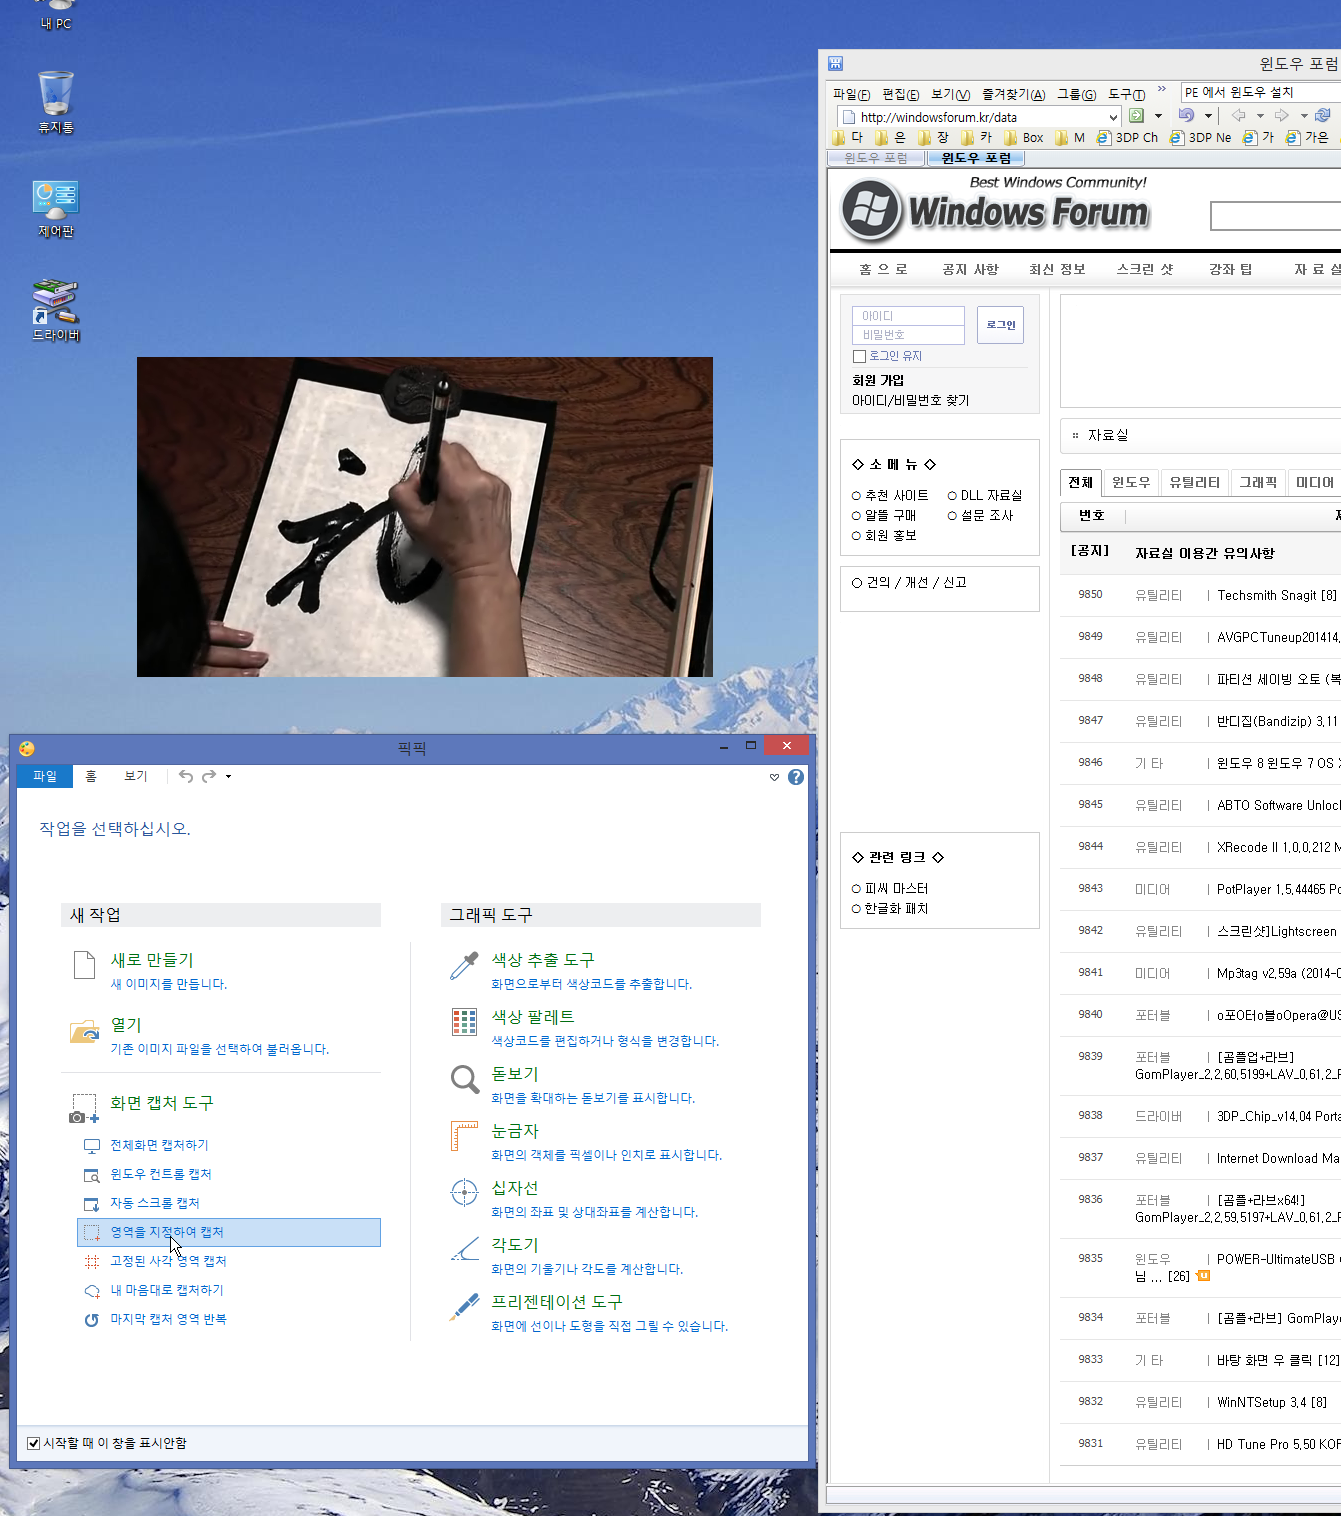
Task: Select the 그래픽 category tab on the forum
Action: pos(1258,483)
